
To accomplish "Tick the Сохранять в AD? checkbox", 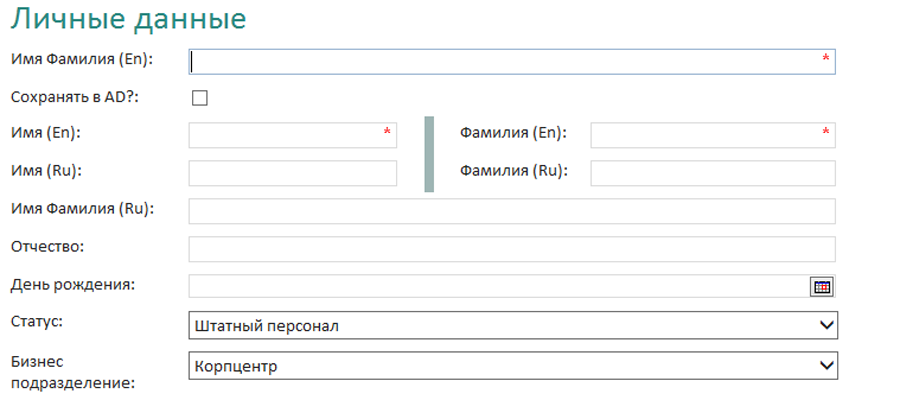I will [200, 98].
